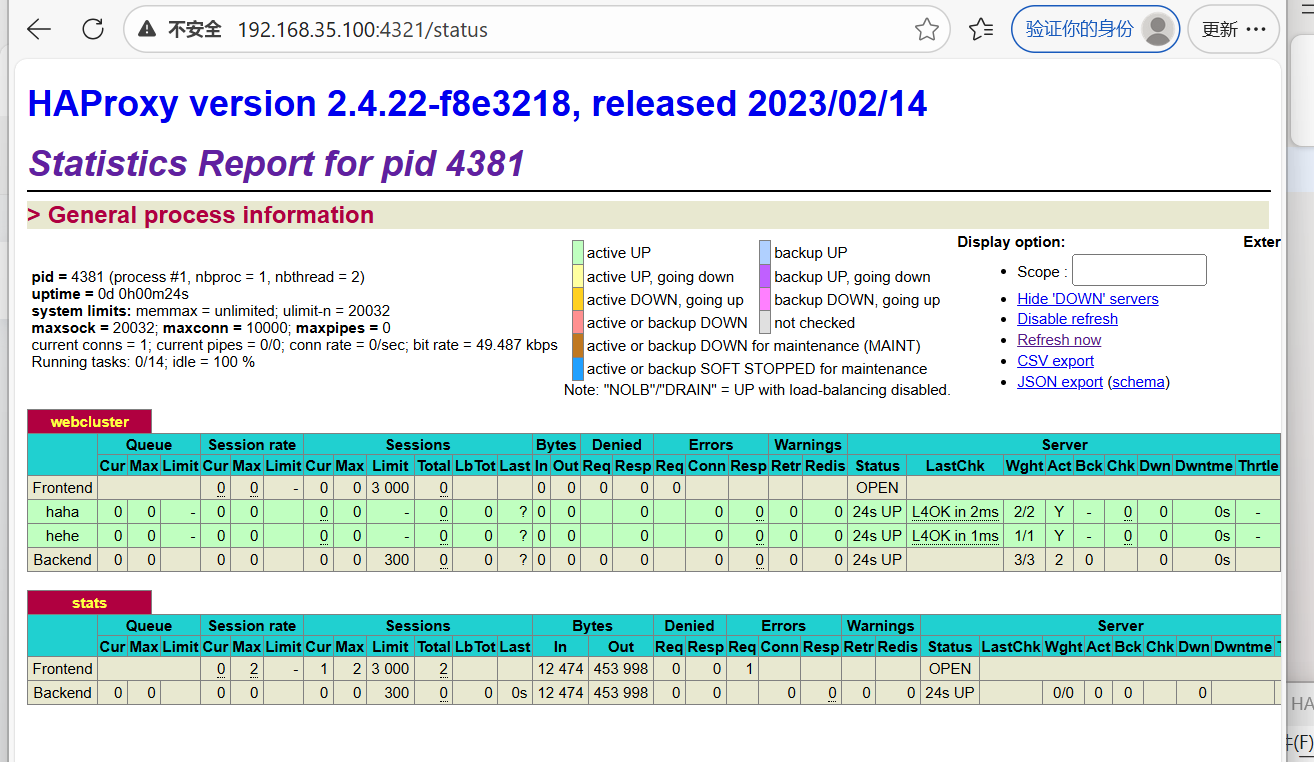This screenshot has height=762, width=1314.
Task: Reload the page with the refresh icon
Action: 93,29
